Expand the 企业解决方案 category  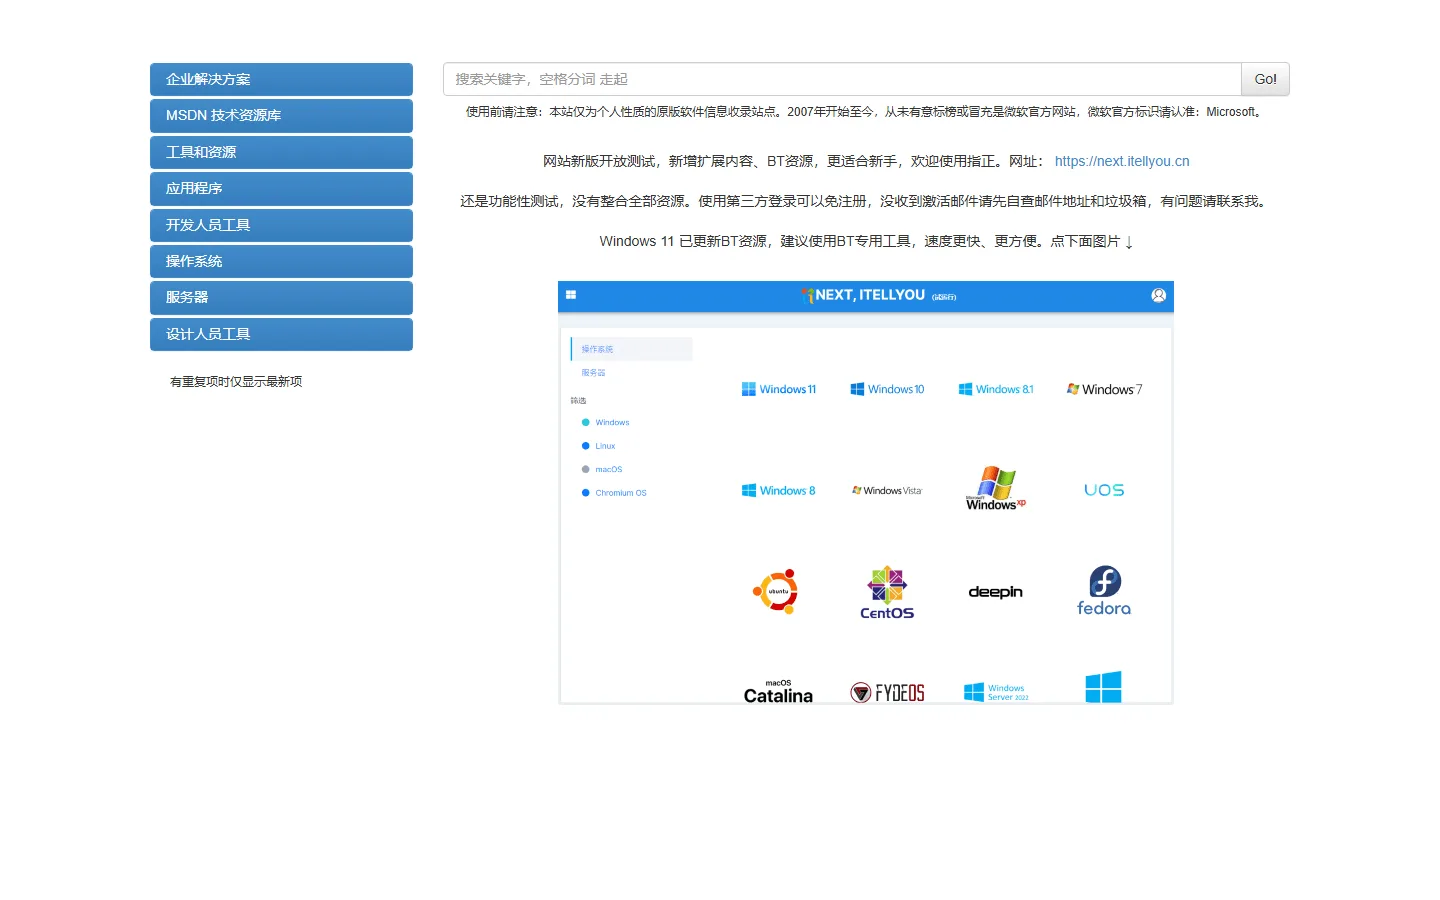point(281,79)
